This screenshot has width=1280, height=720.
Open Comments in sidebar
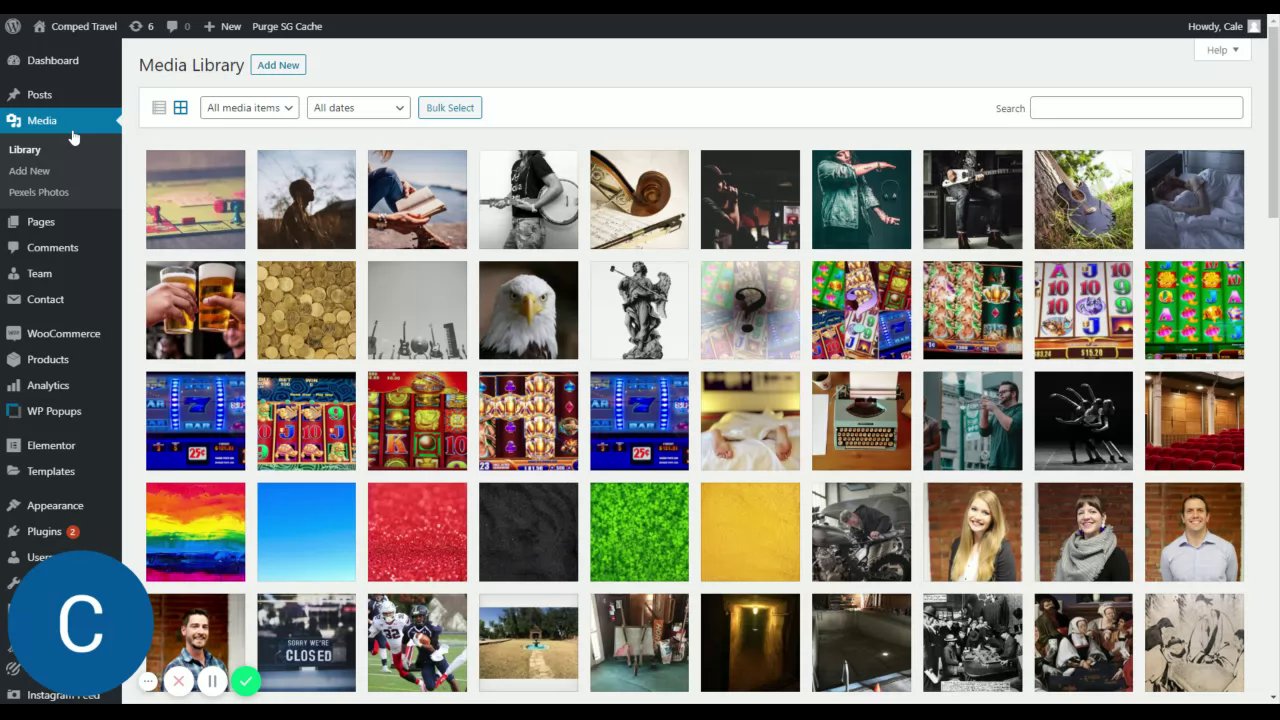click(x=61, y=247)
